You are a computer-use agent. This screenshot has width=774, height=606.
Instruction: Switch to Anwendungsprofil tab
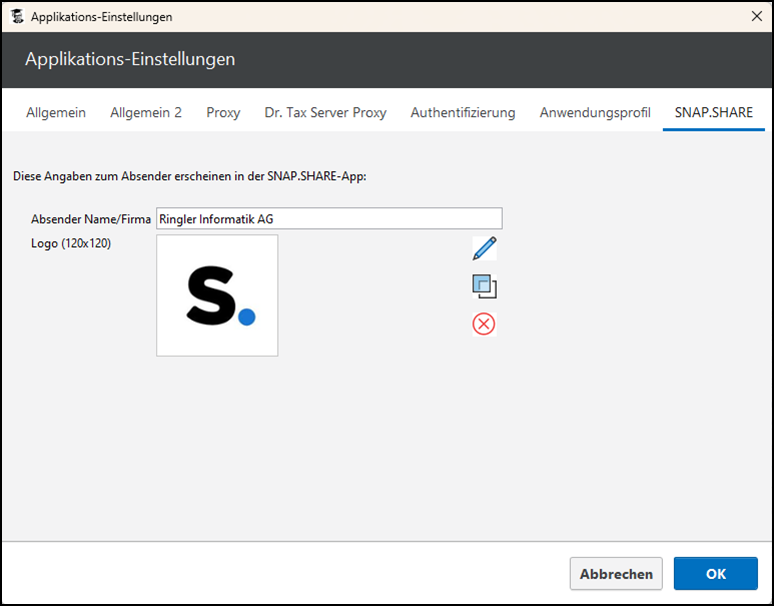[x=595, y=113]
